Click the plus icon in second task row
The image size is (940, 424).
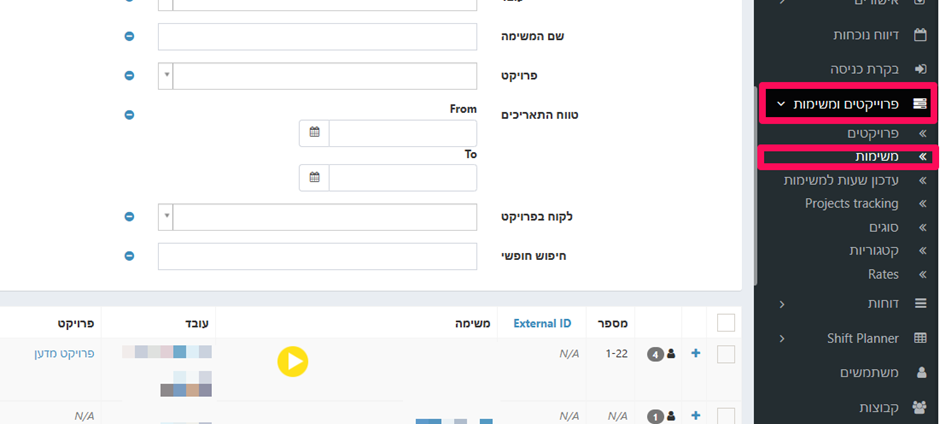696,415
